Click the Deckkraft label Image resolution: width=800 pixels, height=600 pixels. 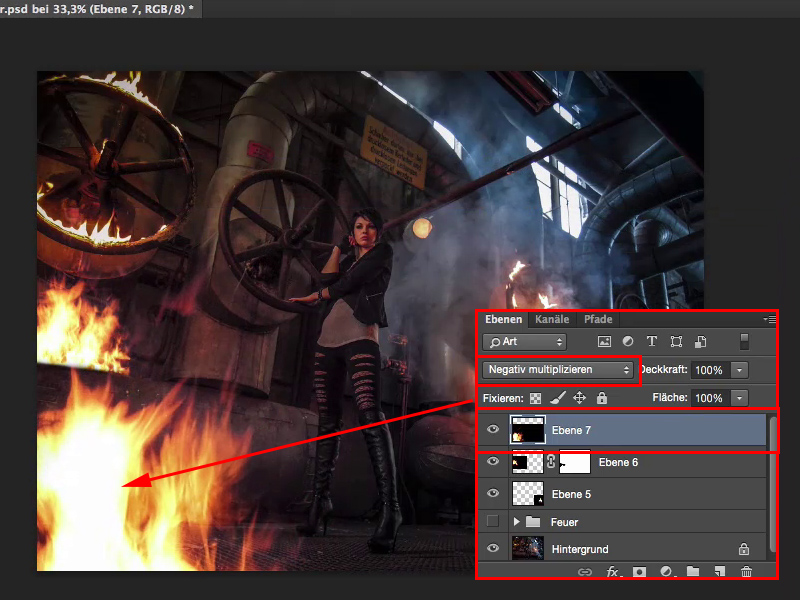tap(663, 369)
